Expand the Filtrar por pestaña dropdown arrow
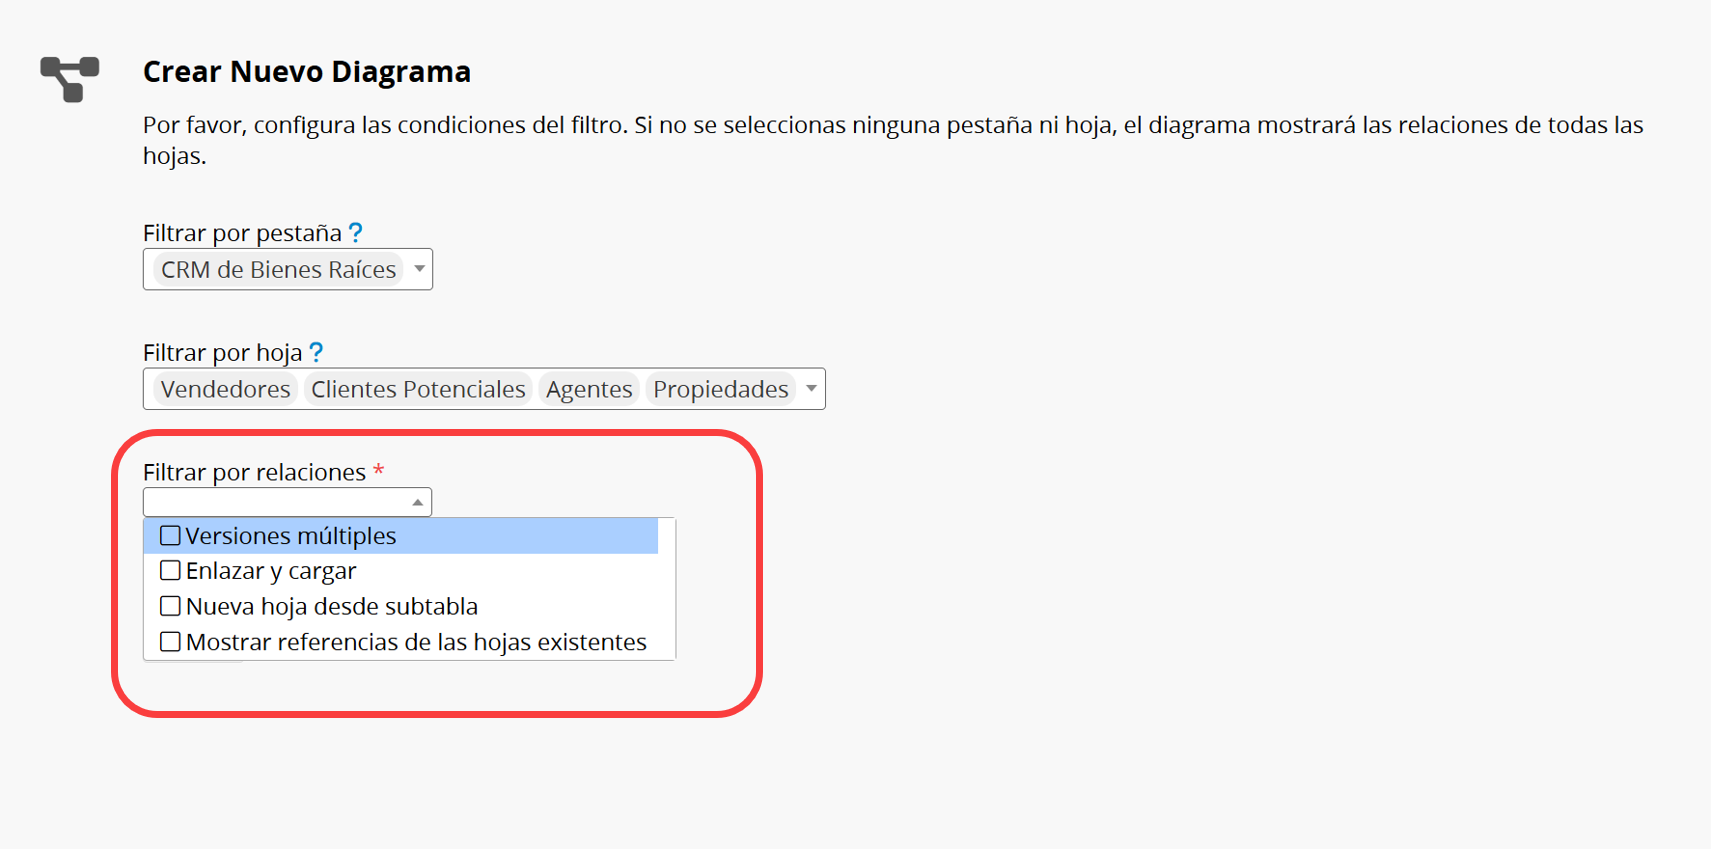Viewport: 1711px width, 861px height. tap(420, 269)
